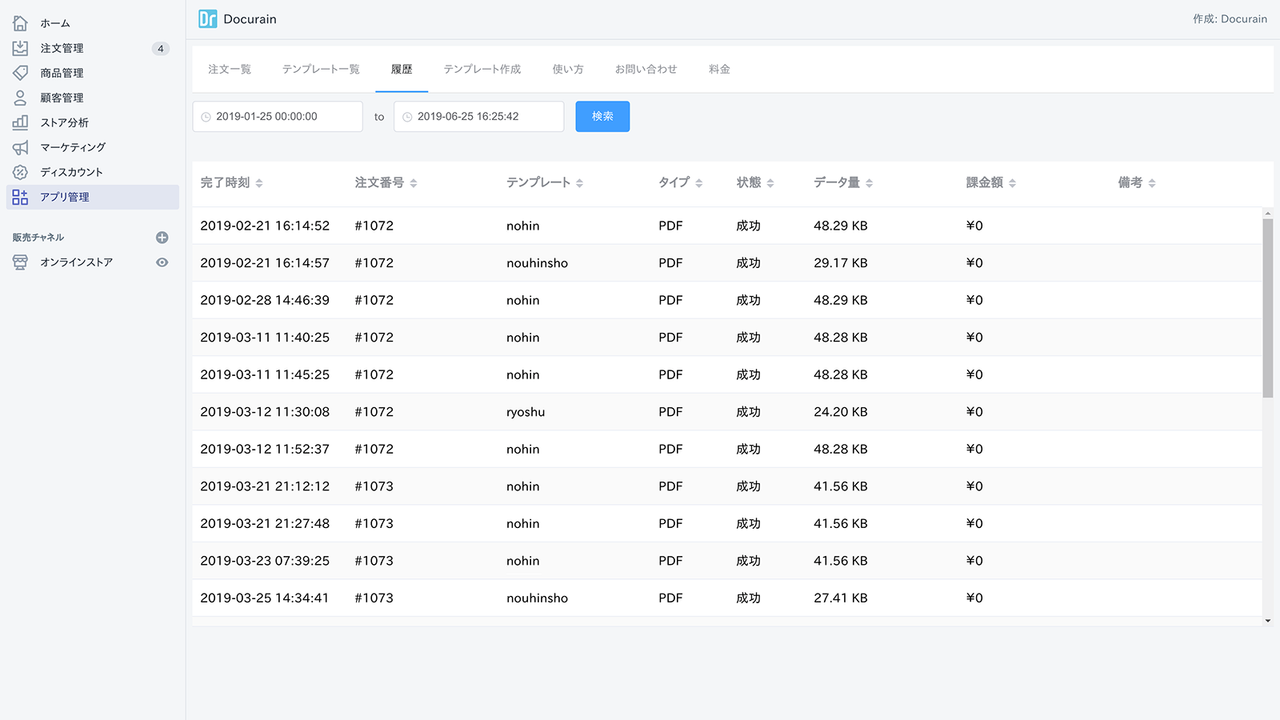Open the テンプレート一覧 tab

[321, 69]
